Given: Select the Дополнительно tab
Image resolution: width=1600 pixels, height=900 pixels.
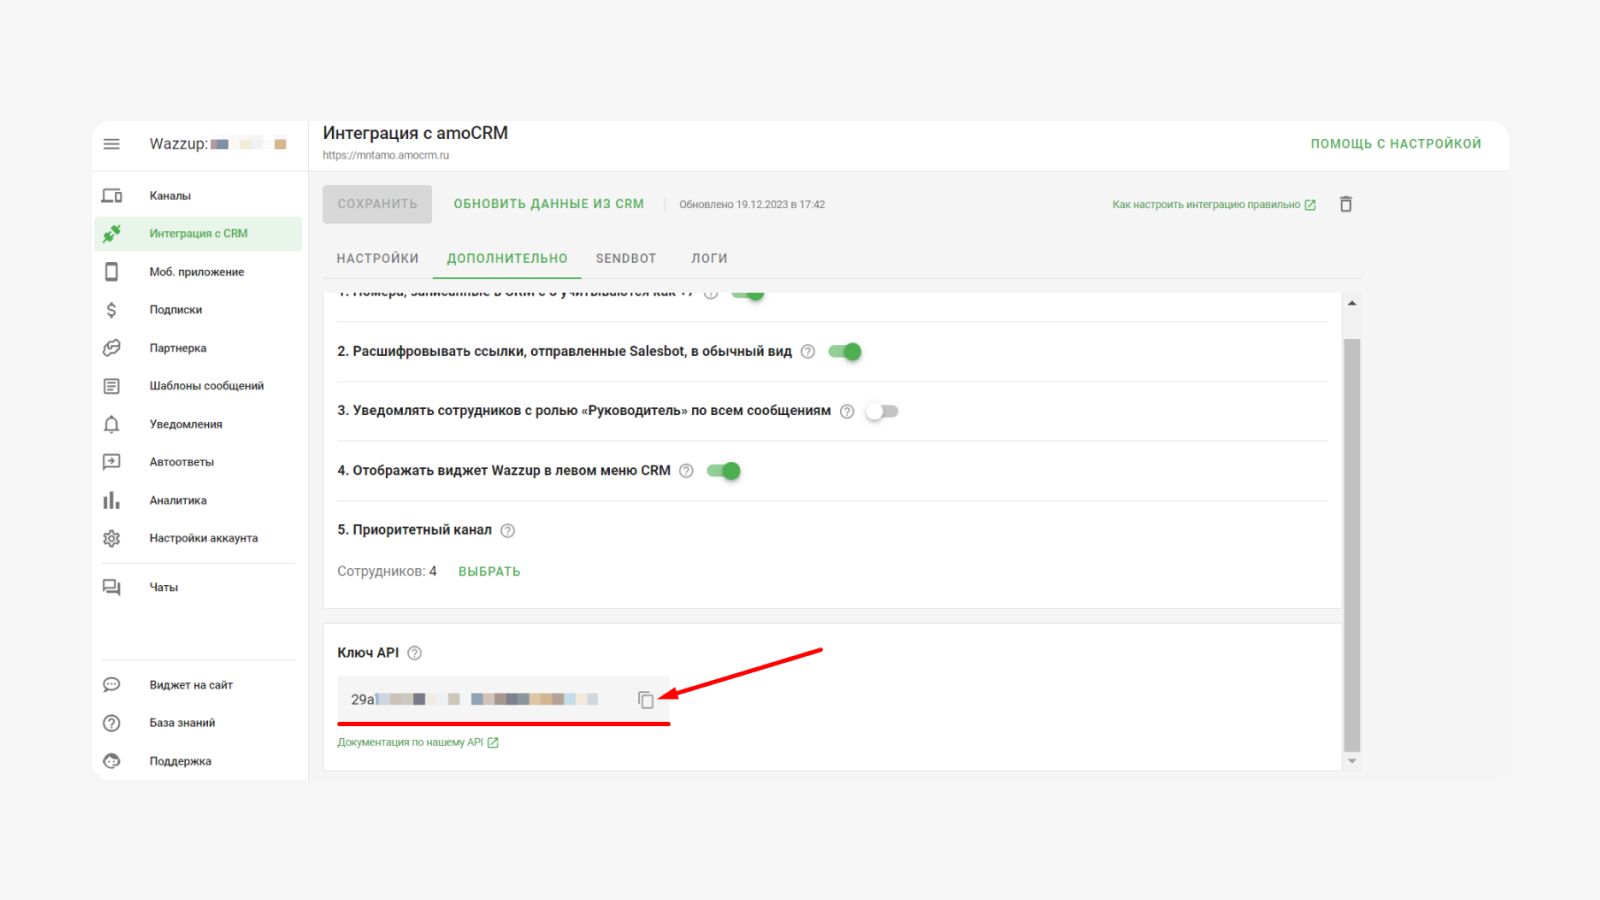Looking at the screenshot, I should [507, 258].
